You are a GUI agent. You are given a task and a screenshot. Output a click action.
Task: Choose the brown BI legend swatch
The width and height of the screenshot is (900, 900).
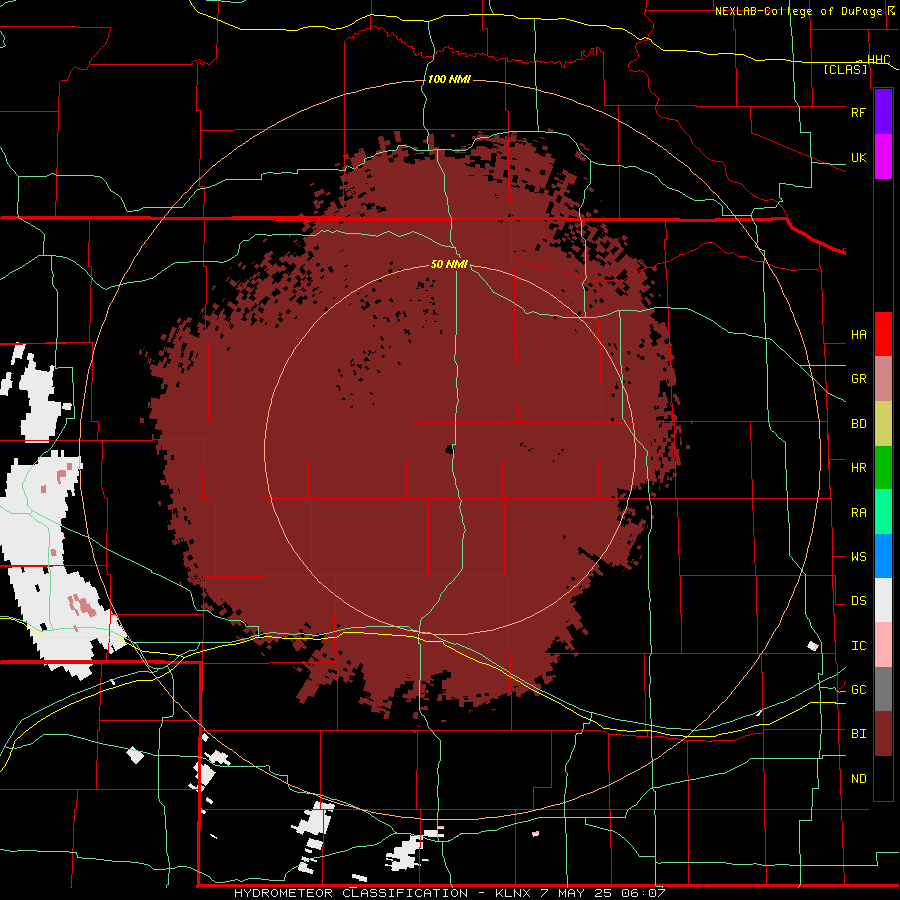click(x=883, y=734)
